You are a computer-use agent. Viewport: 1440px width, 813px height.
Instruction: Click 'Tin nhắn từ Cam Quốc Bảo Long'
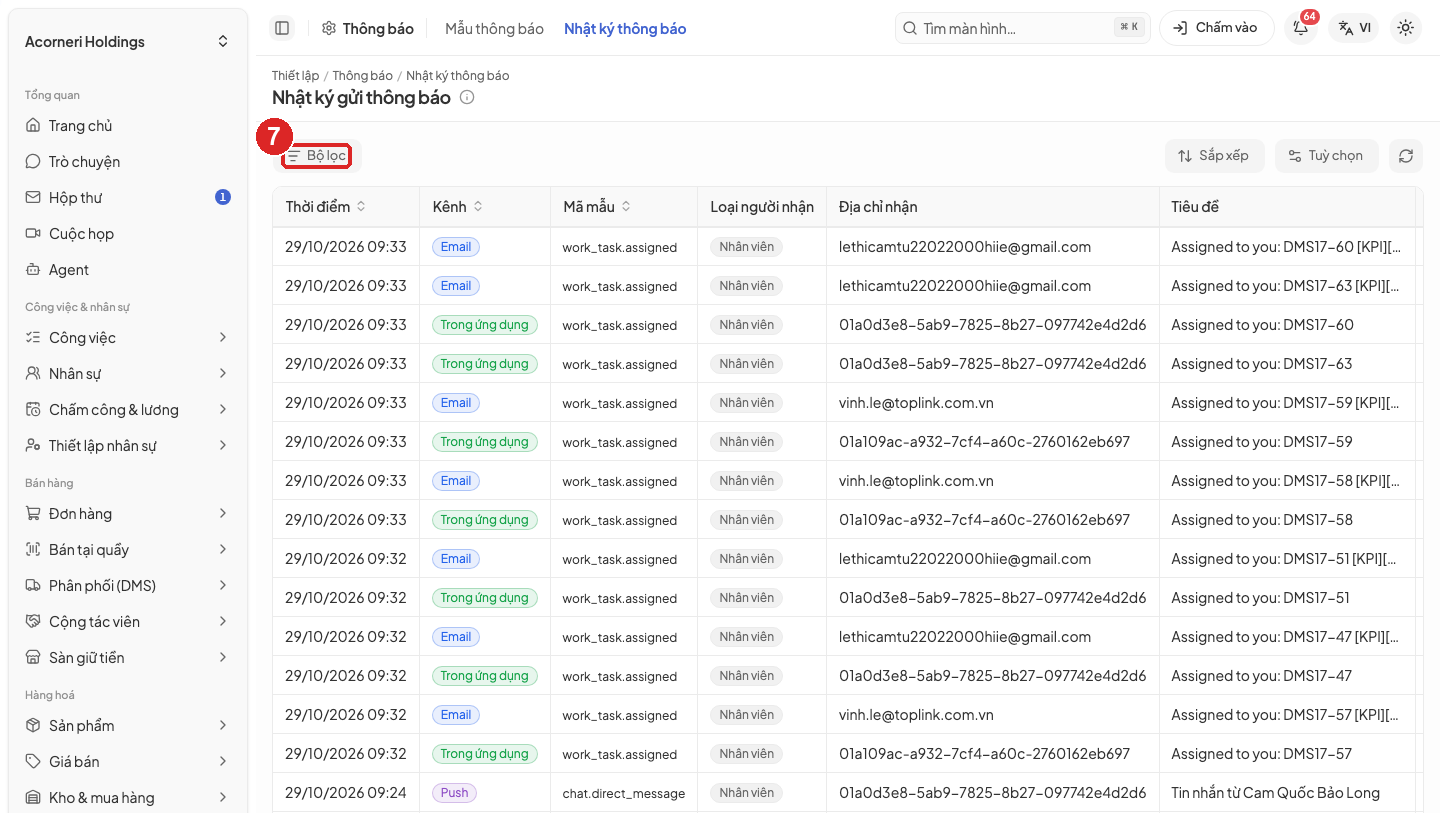tap(1275, 793)
